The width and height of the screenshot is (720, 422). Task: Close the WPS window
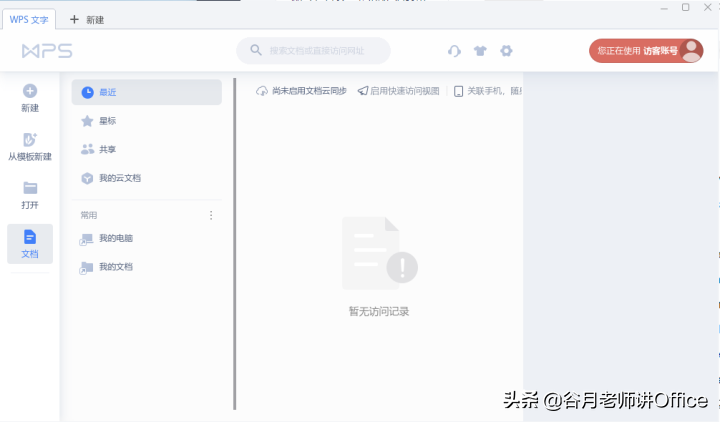click(708, 7)
